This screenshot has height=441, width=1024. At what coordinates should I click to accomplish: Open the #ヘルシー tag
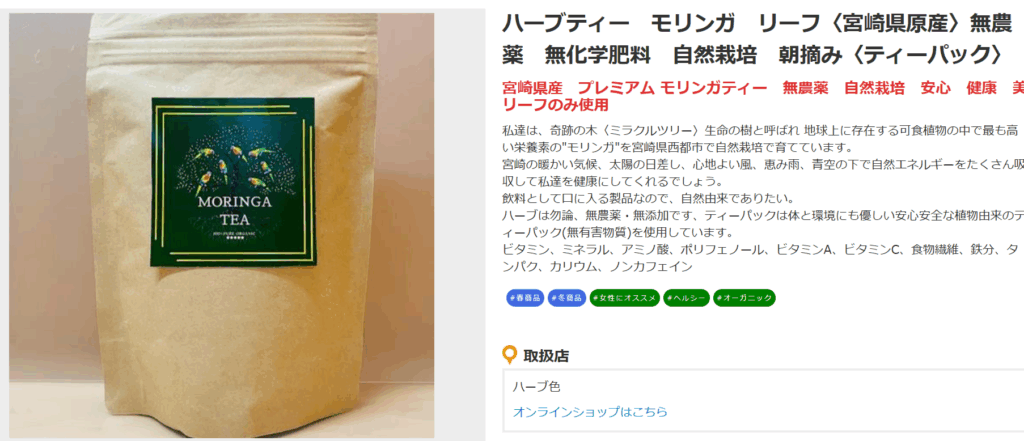[x=686, y=298]
